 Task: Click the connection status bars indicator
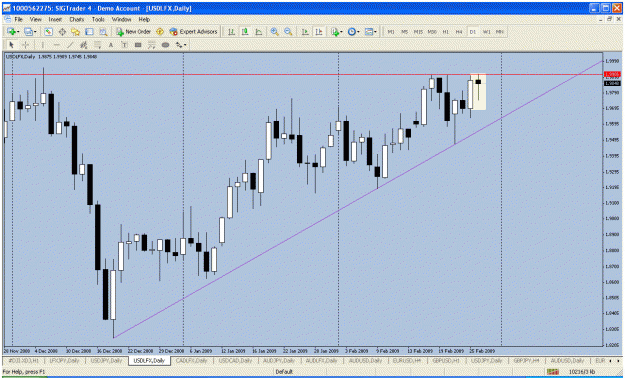pos(553,372)
